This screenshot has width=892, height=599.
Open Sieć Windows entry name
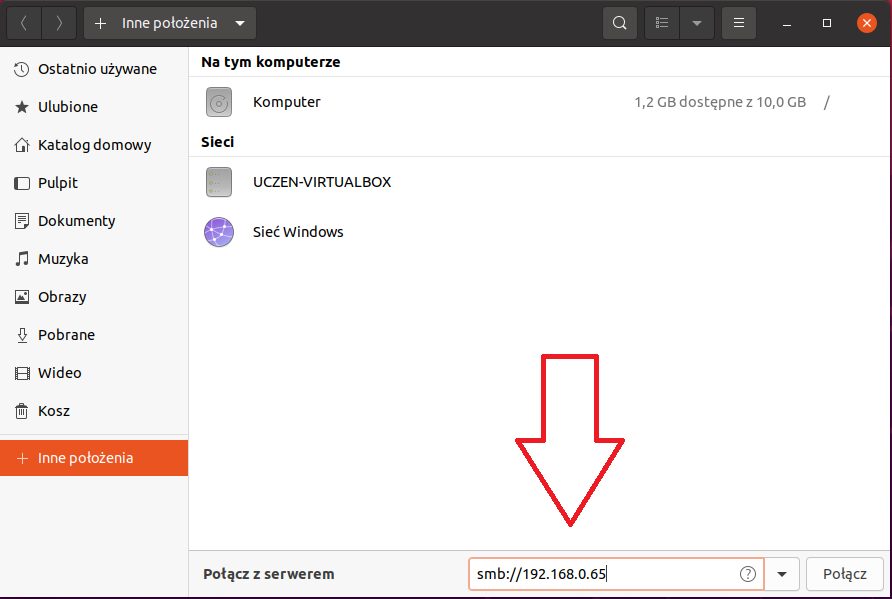click(298, 232)
